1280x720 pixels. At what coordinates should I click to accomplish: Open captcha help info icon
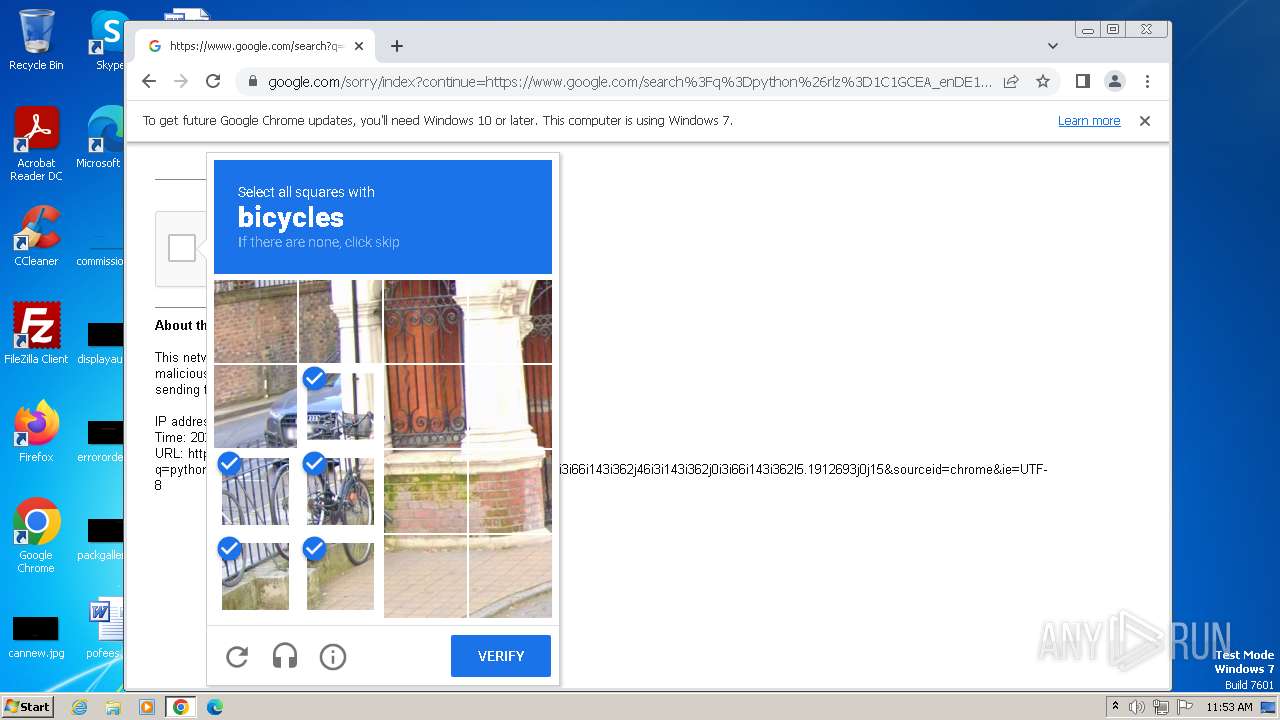pos(333,656)
